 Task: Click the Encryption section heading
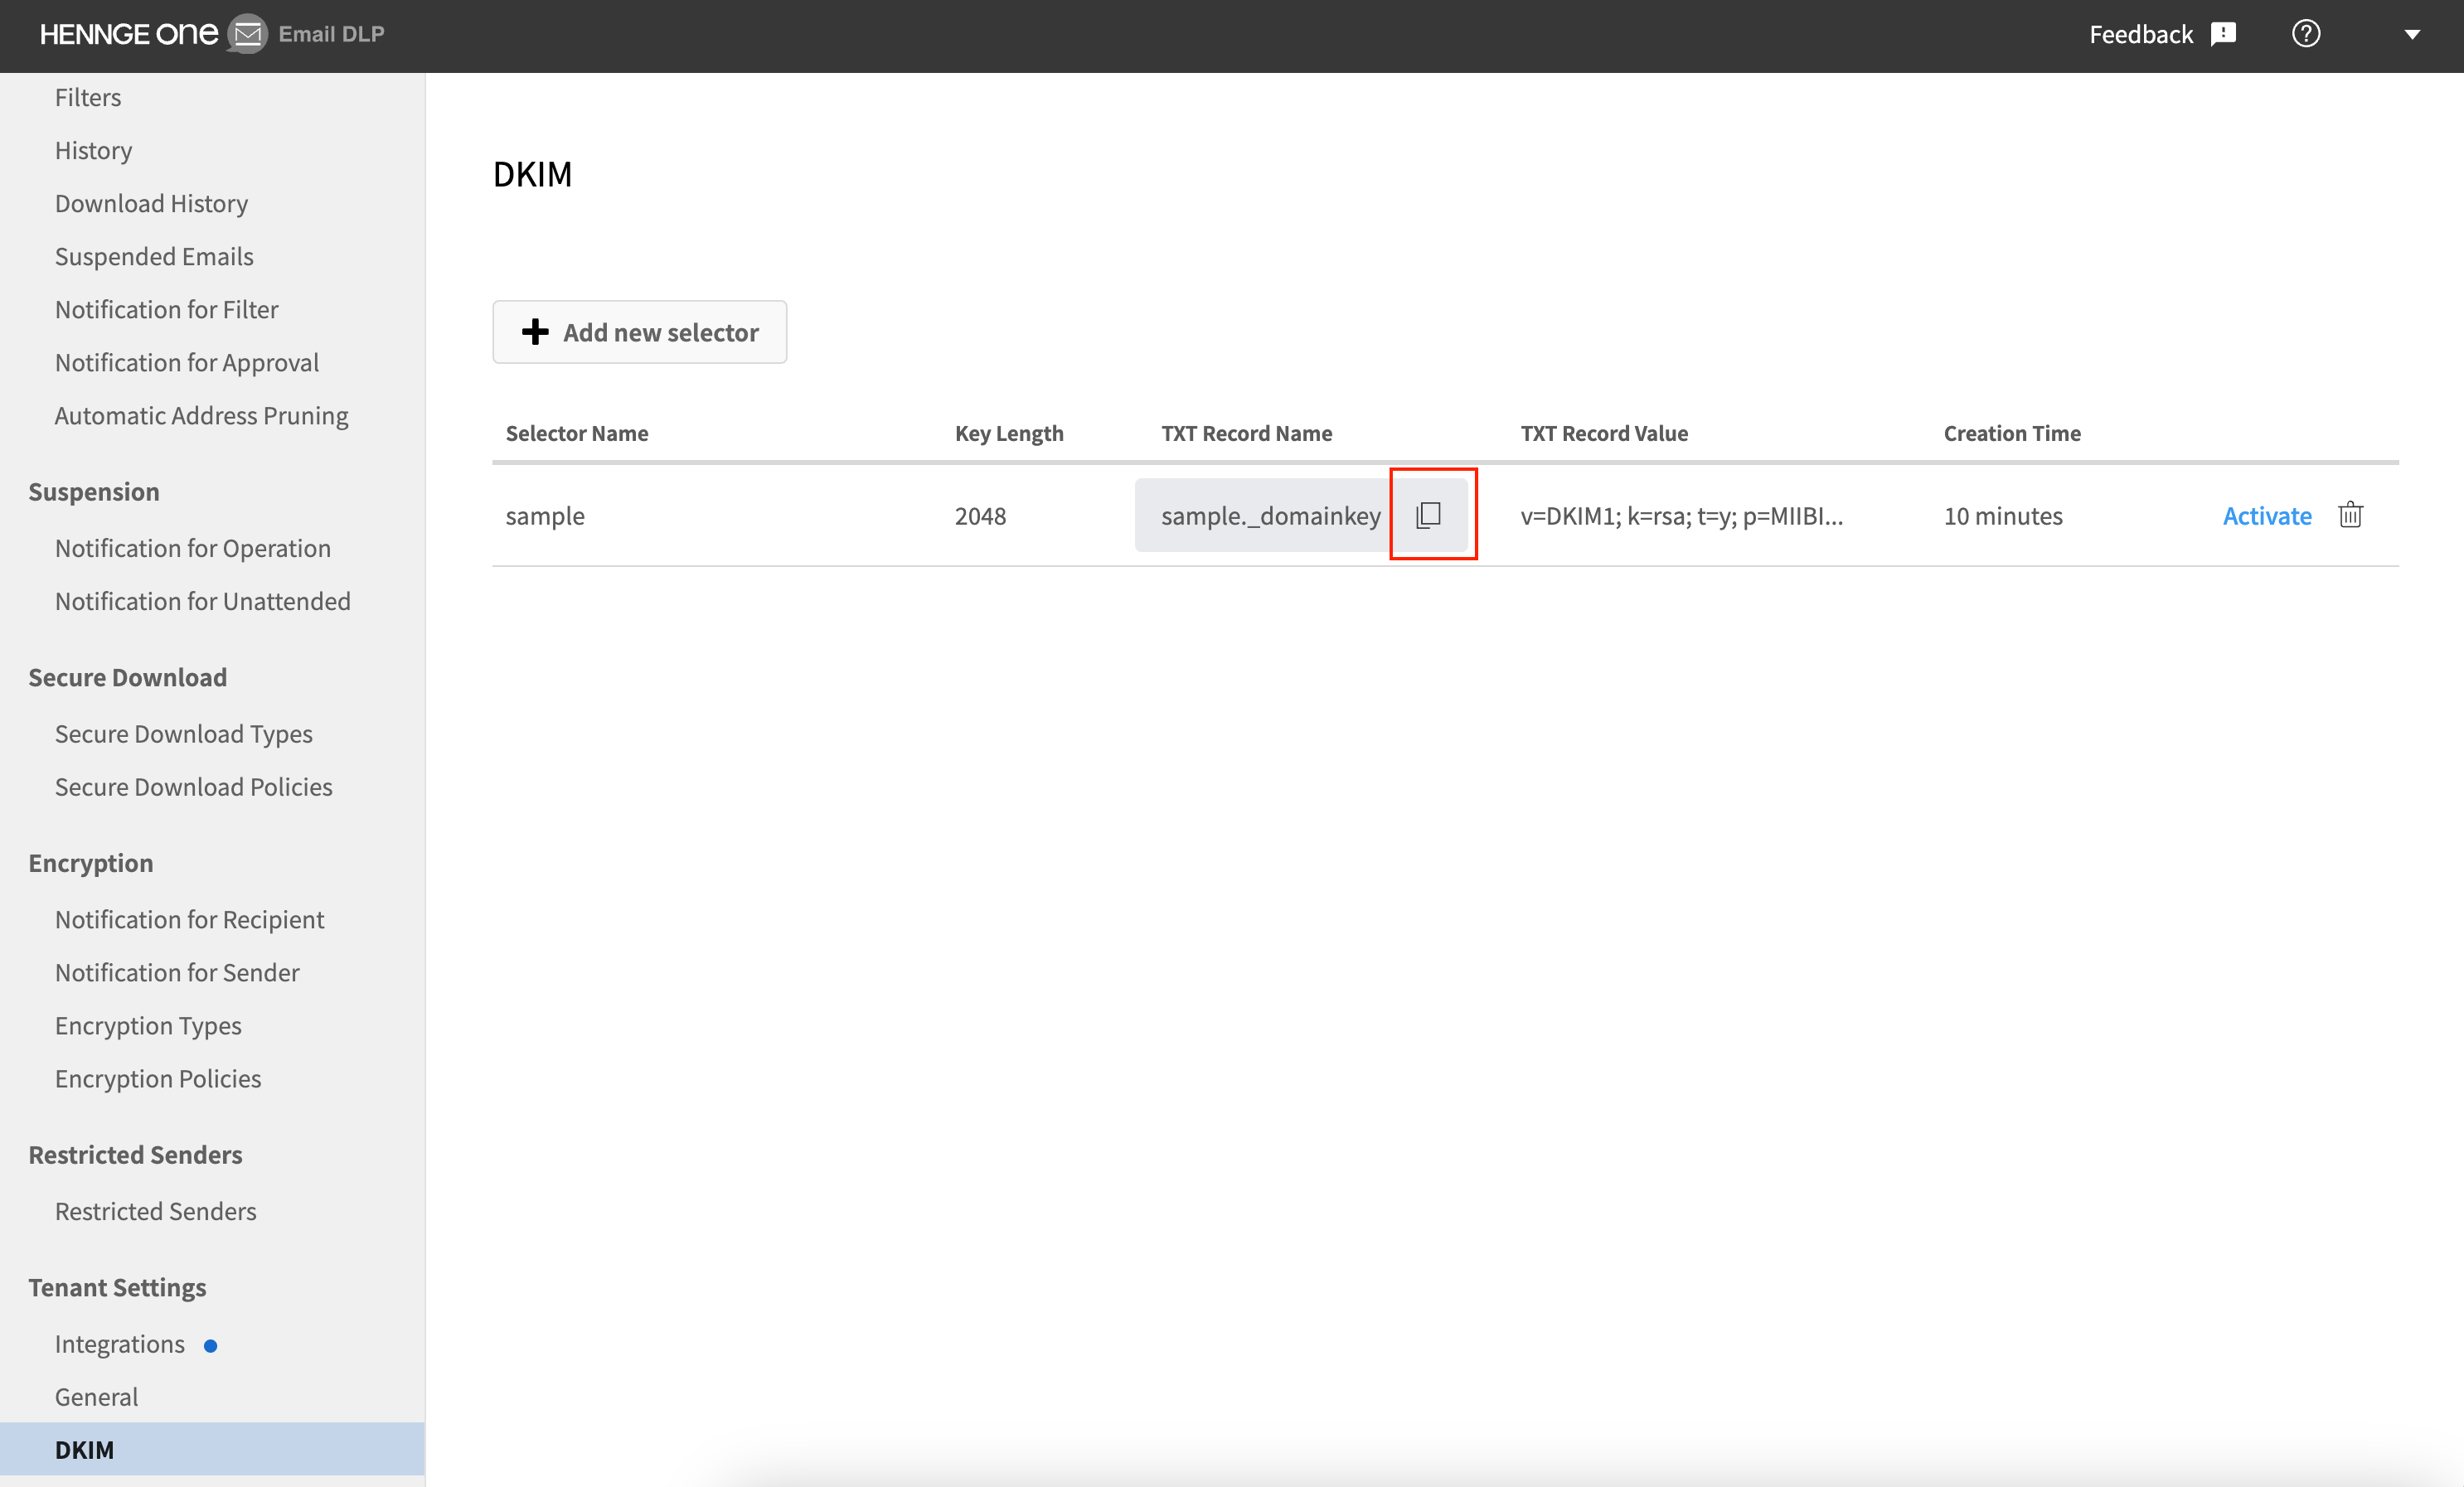click(91, 863)
